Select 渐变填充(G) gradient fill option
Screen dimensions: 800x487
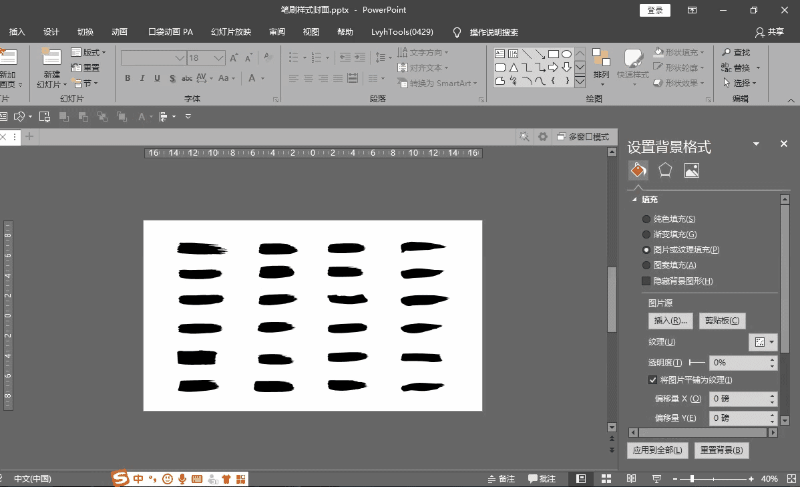669,234
